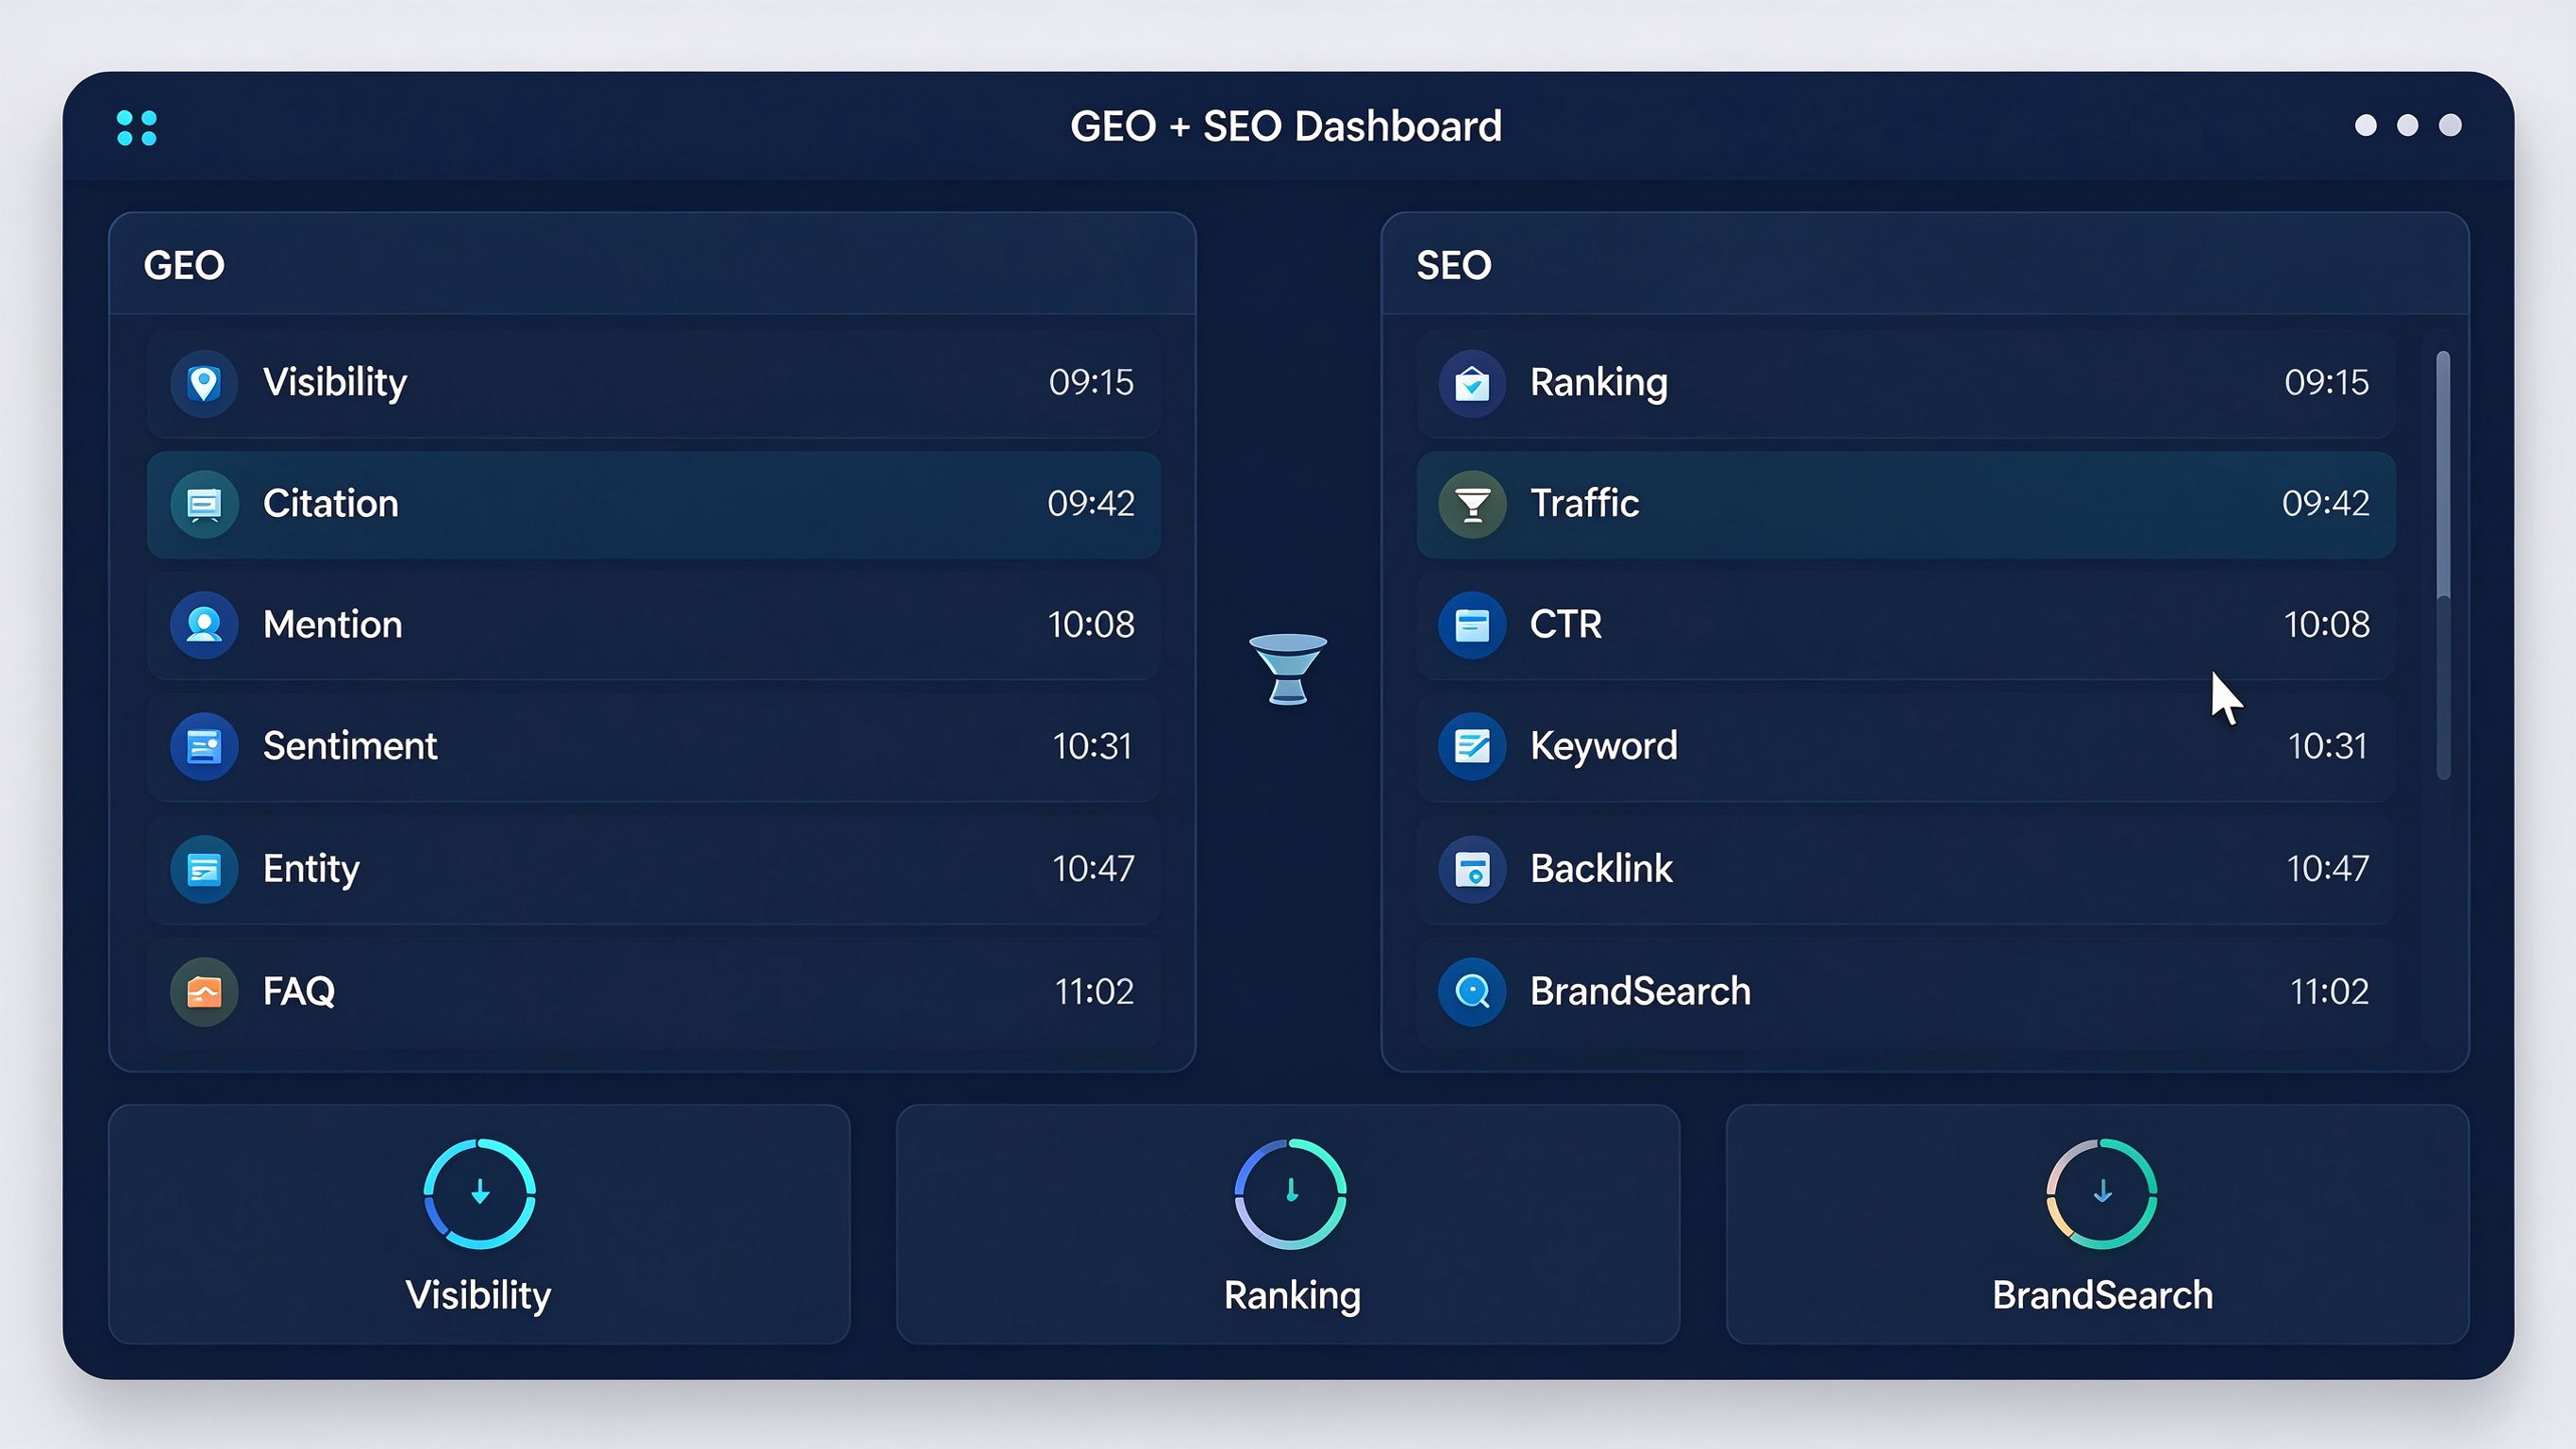Click the Visibility location pin icon
This screenshot has width=2576, height=1449.
coord(204,382)
